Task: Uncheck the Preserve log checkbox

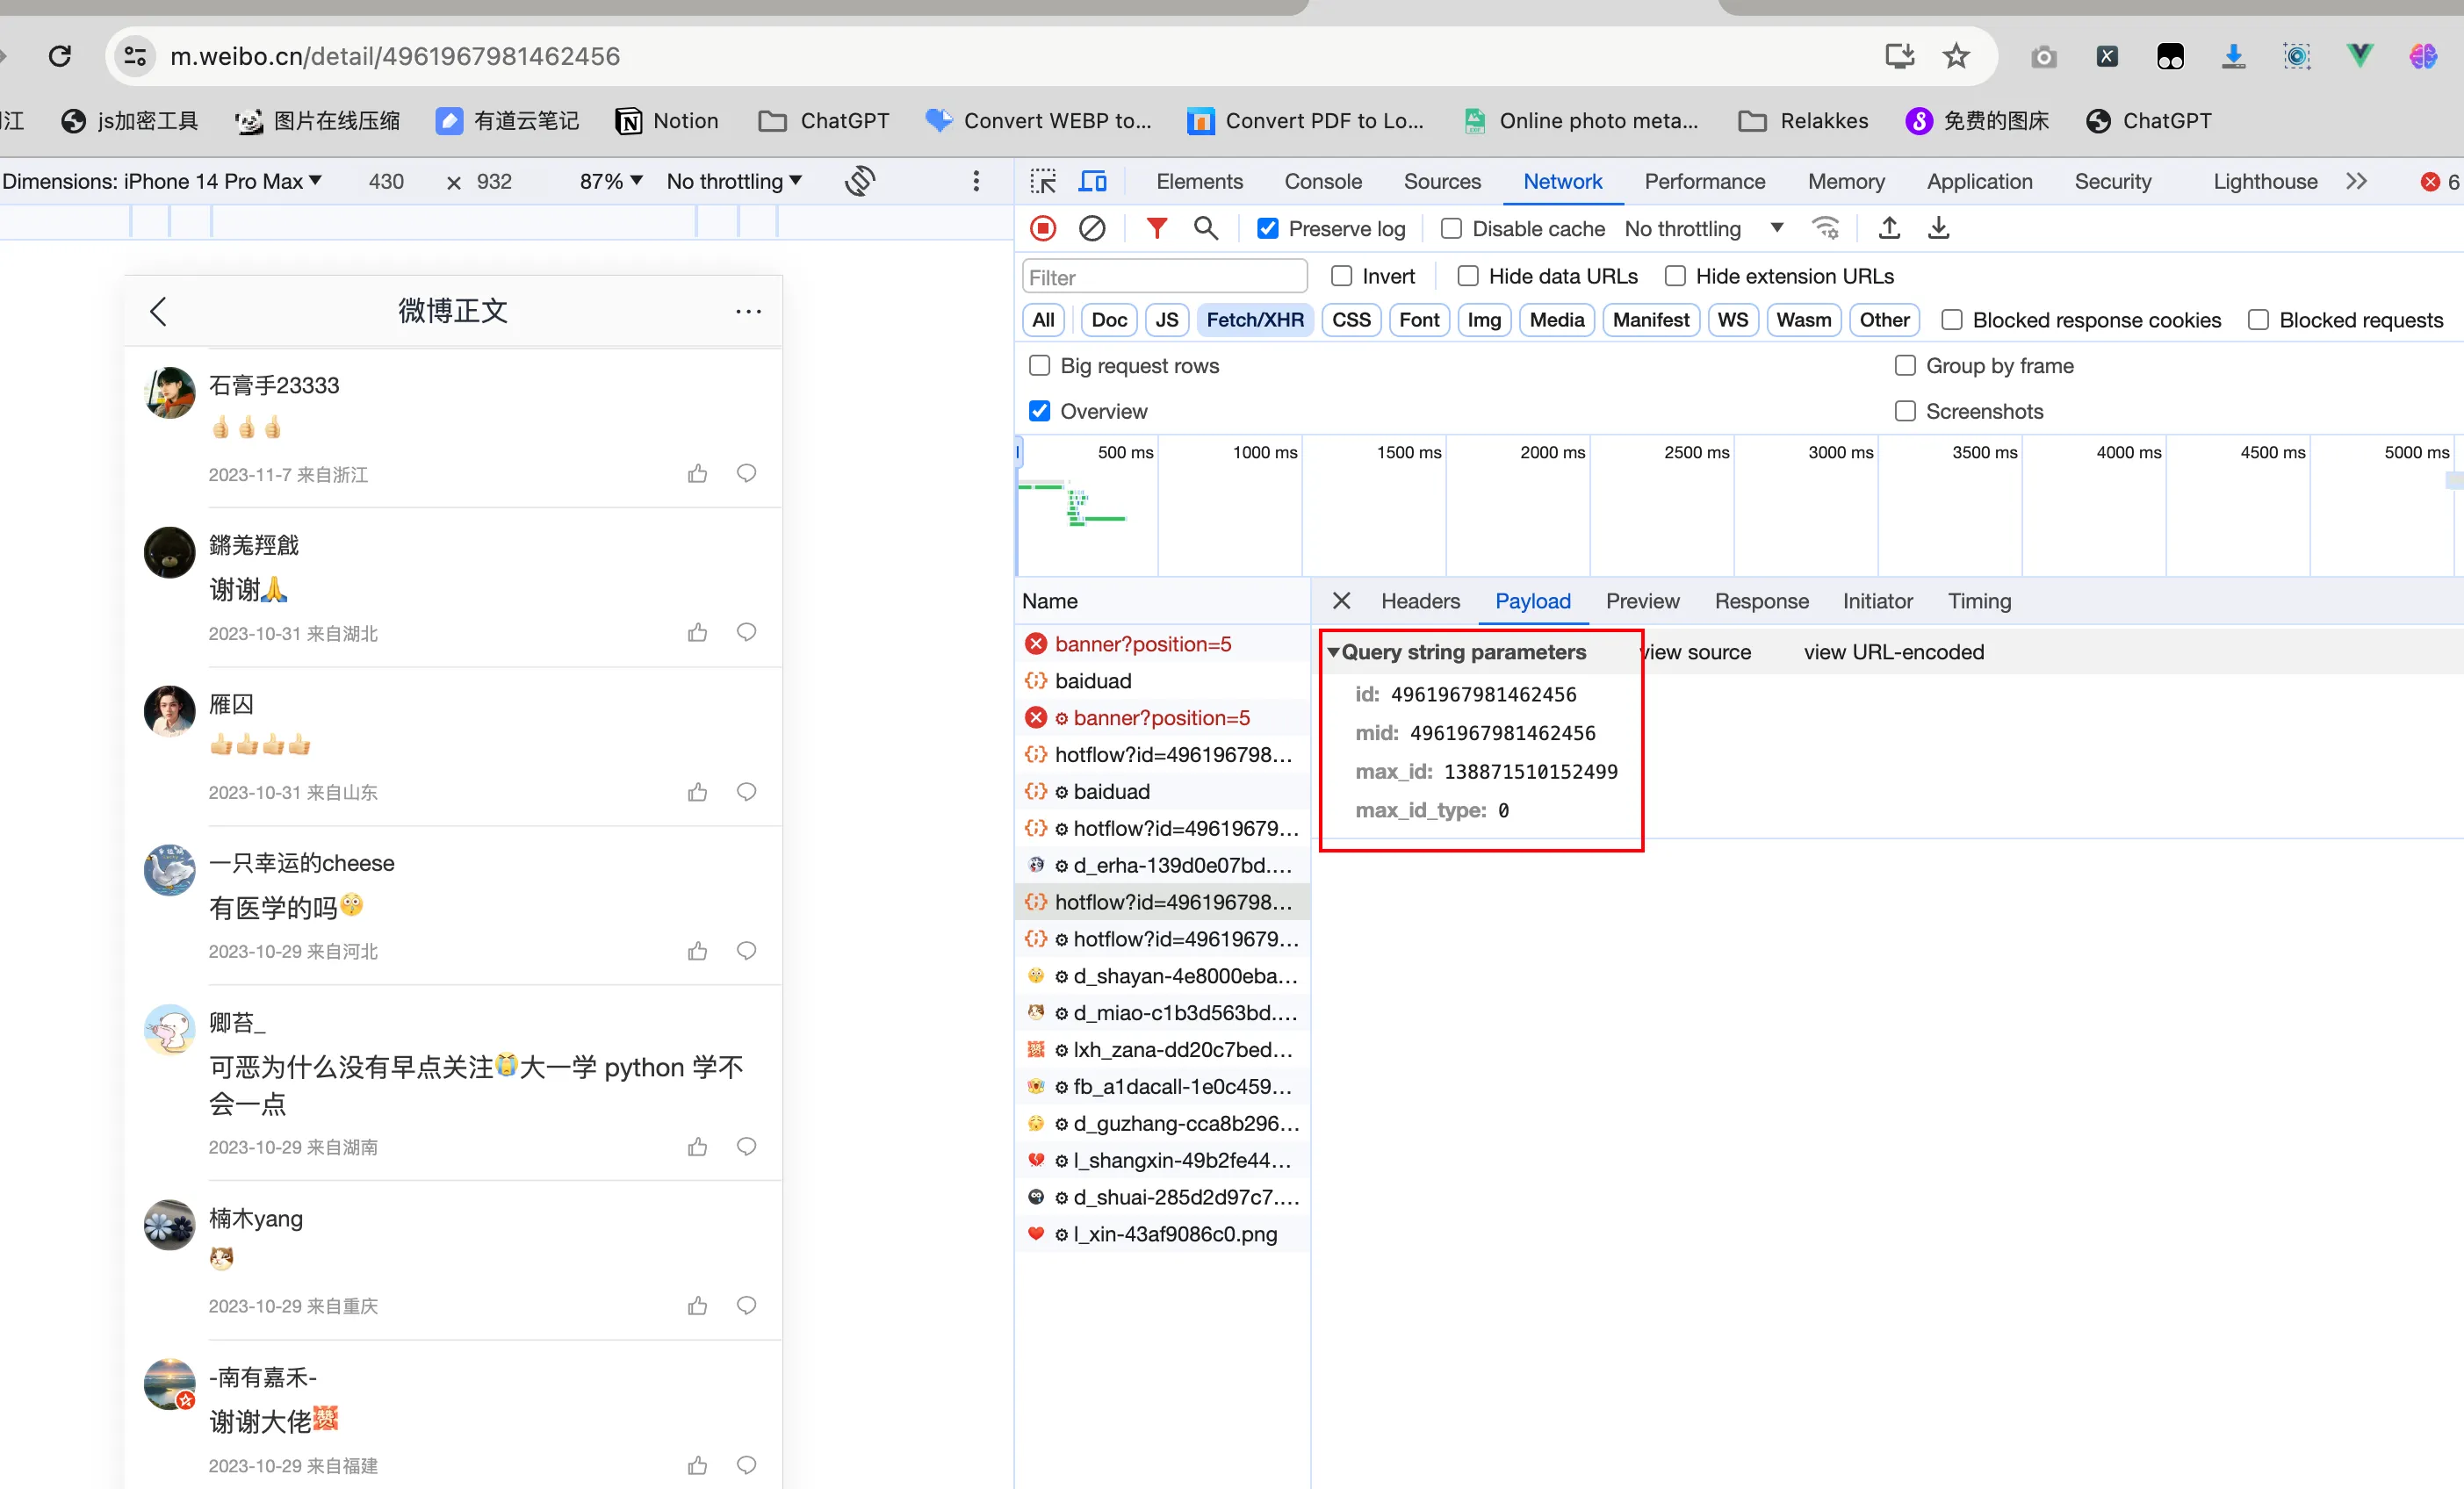Action: coord(1267,229)
